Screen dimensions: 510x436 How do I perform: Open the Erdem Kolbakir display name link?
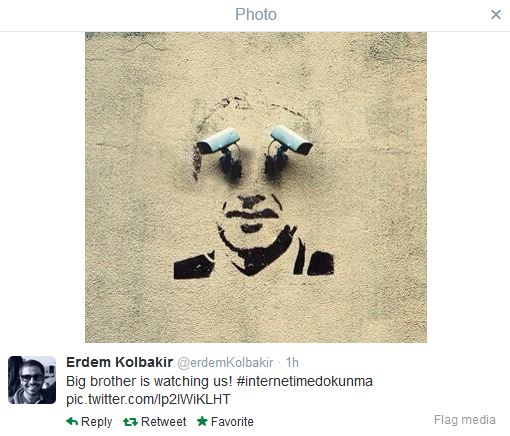(120, 362)
